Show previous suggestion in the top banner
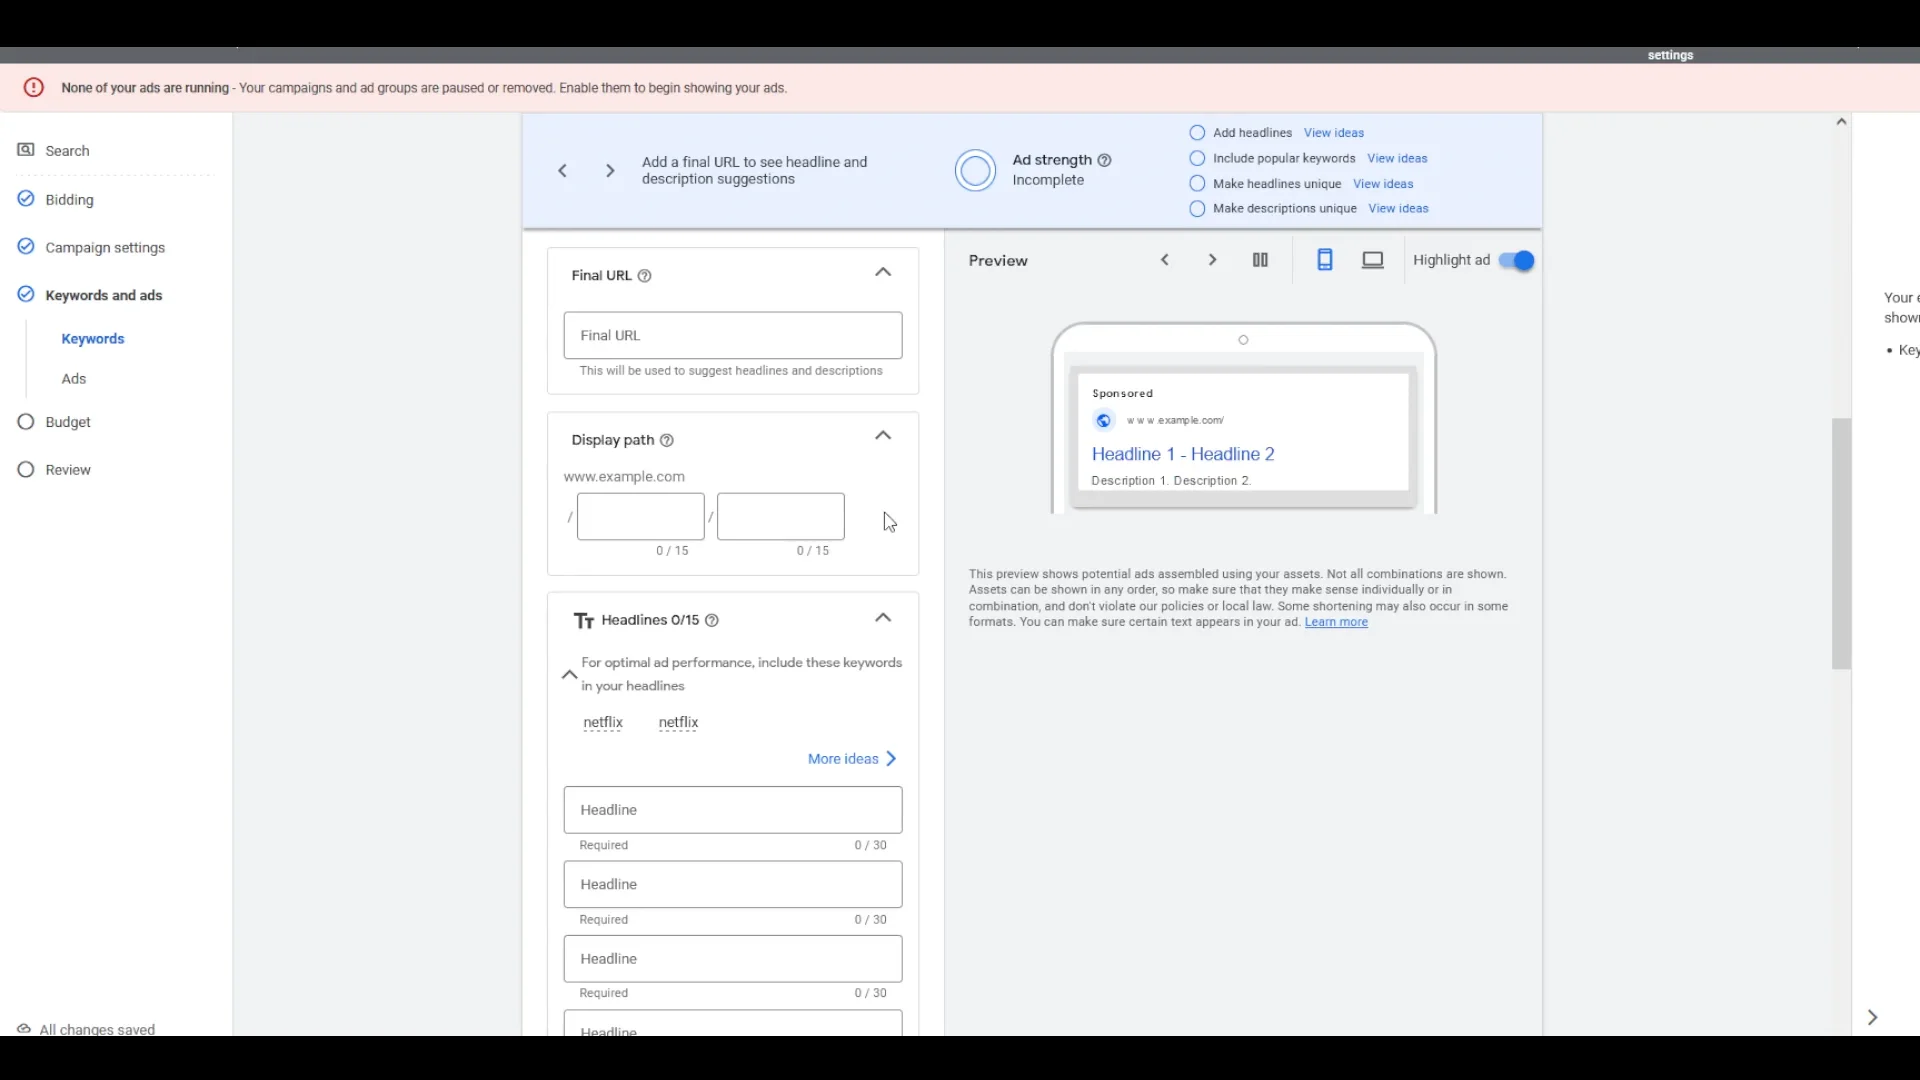Screen dimensions: 1920x1080 563,171
